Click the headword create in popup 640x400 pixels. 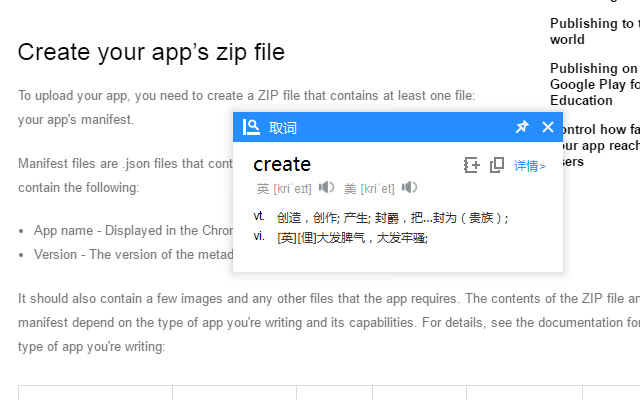tap(282, 164)
